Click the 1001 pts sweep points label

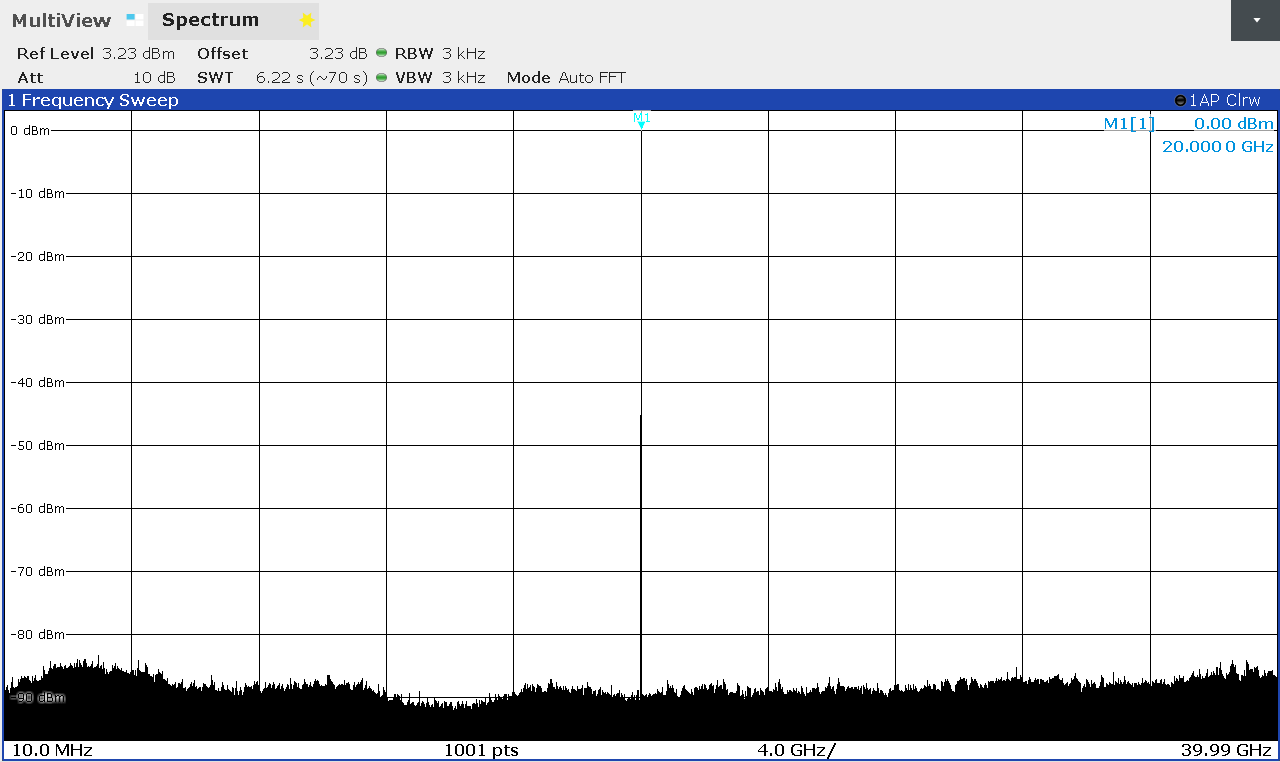coord(481,750)
